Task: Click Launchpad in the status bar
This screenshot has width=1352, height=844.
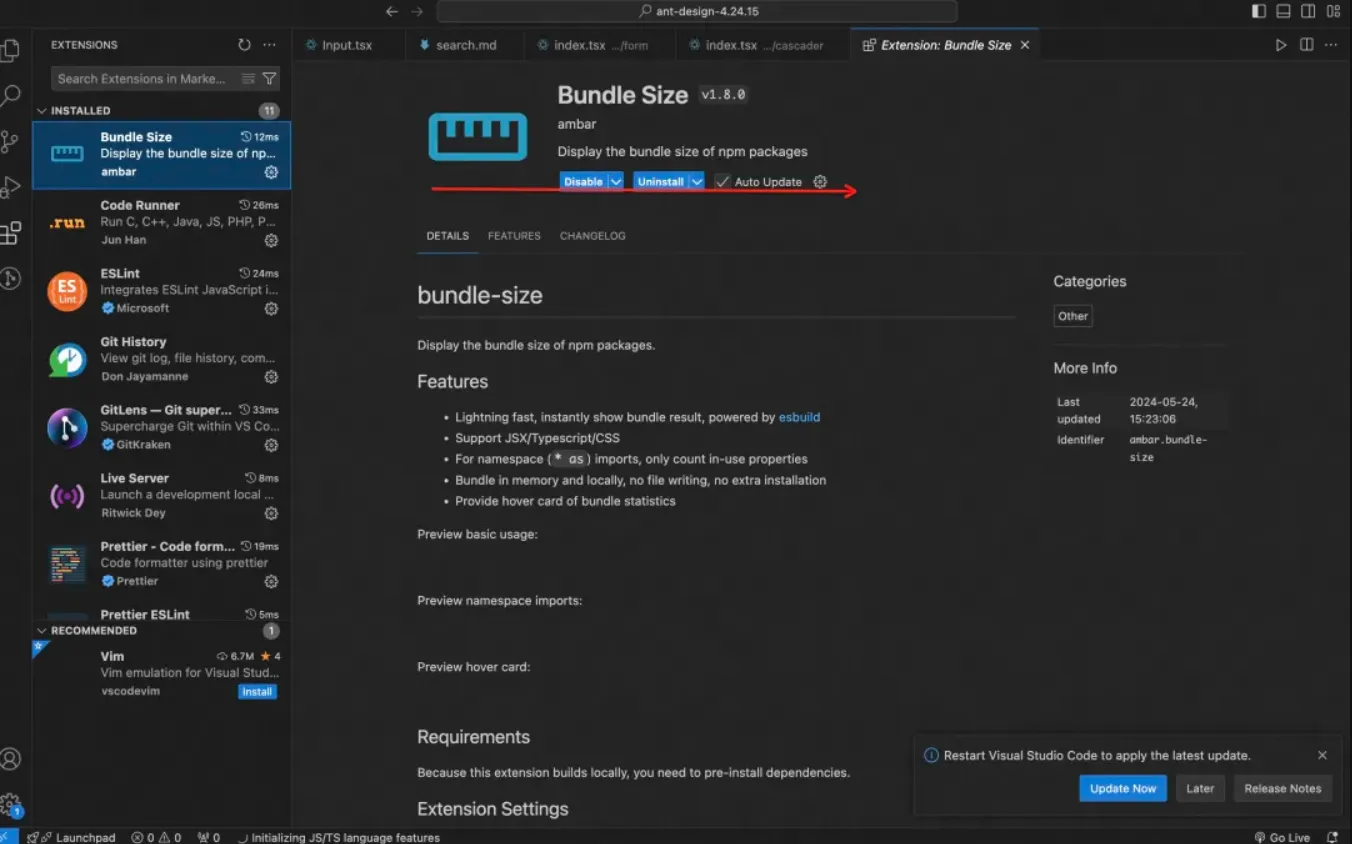Action: click(x=72, y=837)
